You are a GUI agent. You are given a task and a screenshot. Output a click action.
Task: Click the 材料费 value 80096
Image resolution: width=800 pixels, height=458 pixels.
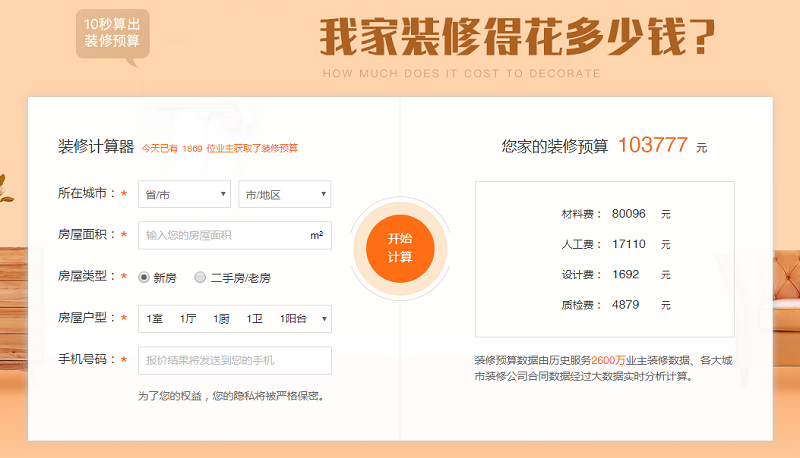tap(629, 214)
